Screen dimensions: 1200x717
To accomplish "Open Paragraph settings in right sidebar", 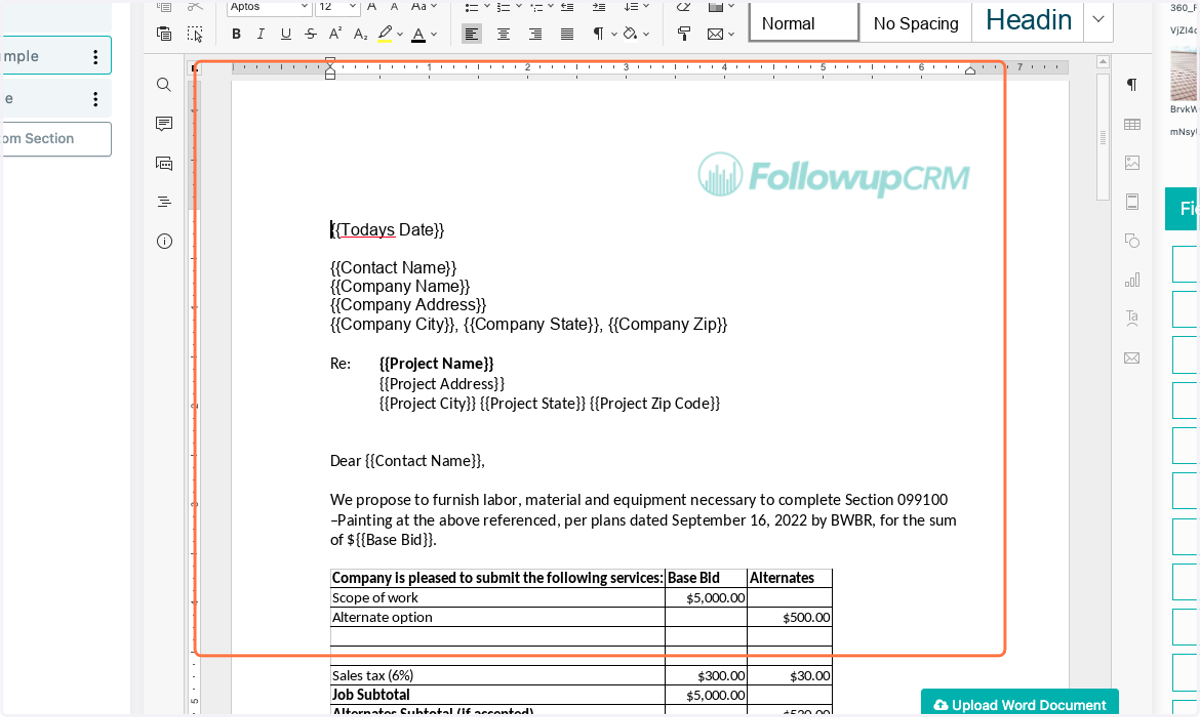I will point(1132,85).
